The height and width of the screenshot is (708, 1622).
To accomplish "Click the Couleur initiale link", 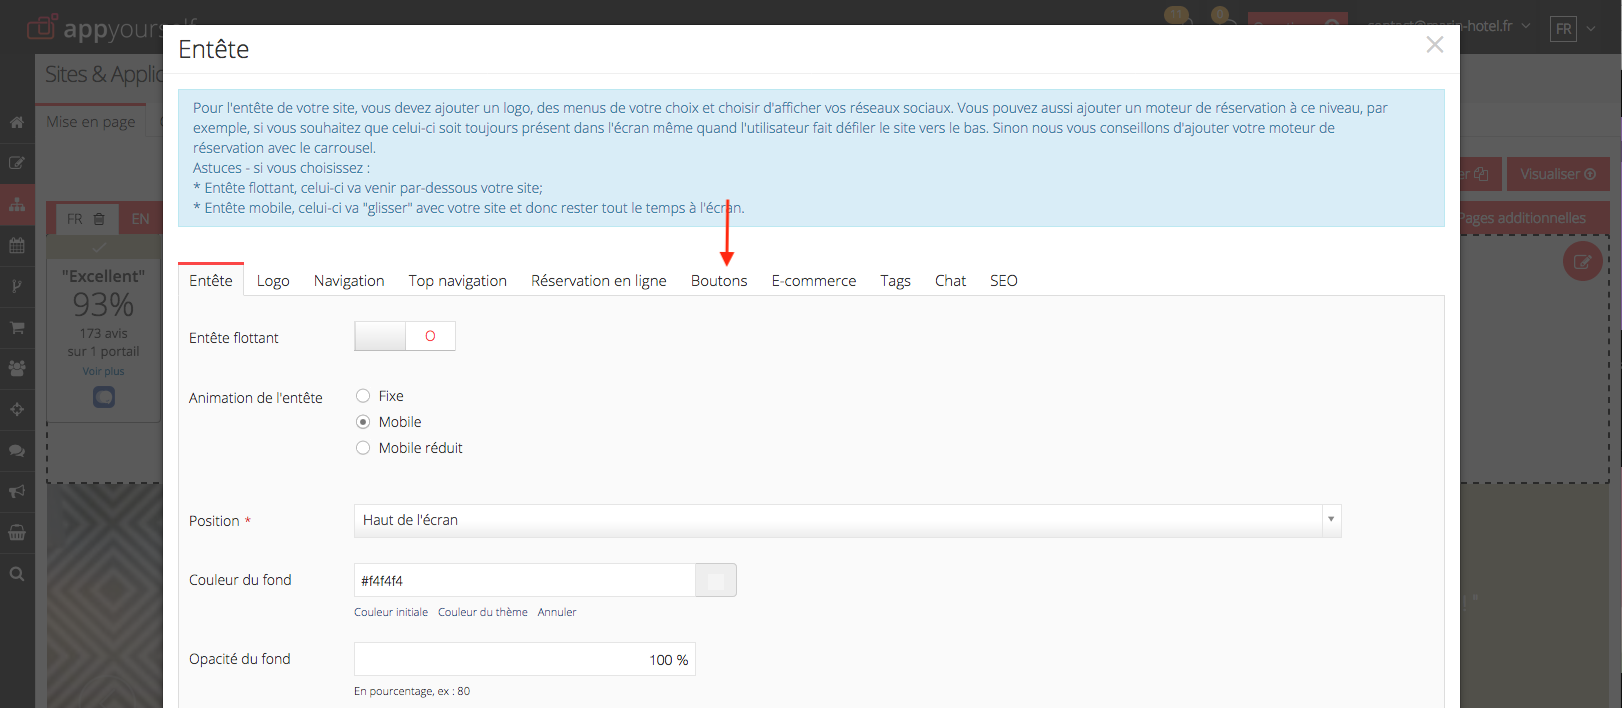I will [391, 612].
